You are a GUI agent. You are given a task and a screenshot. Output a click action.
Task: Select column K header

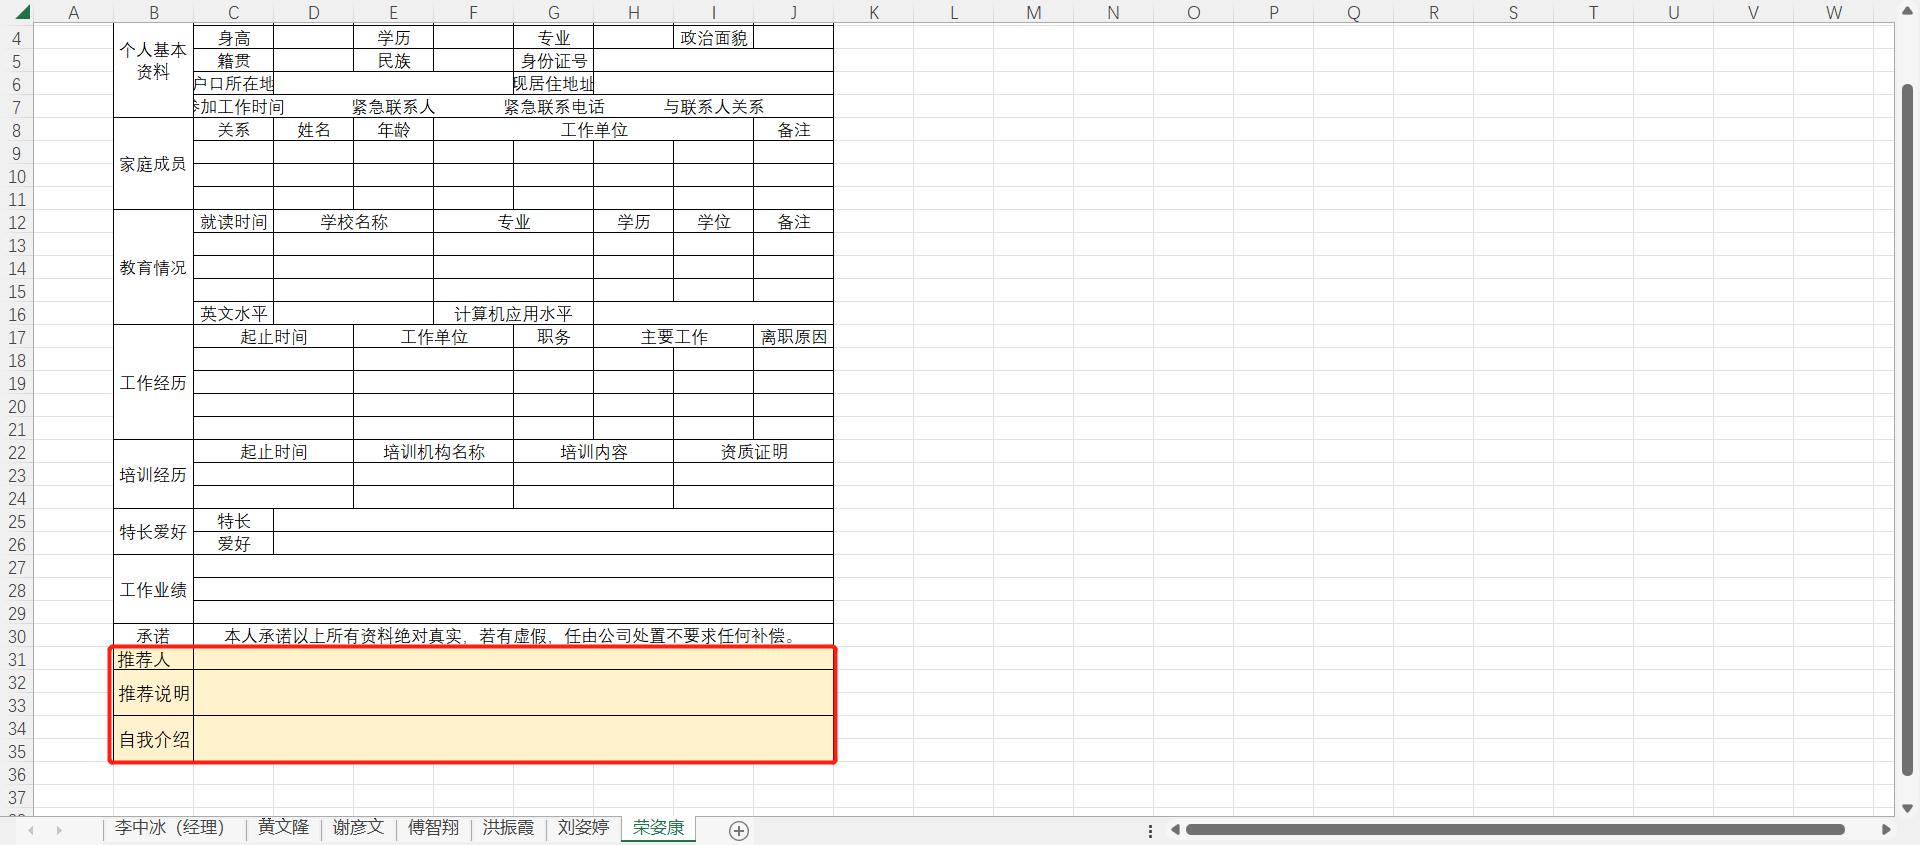point(873,12)
